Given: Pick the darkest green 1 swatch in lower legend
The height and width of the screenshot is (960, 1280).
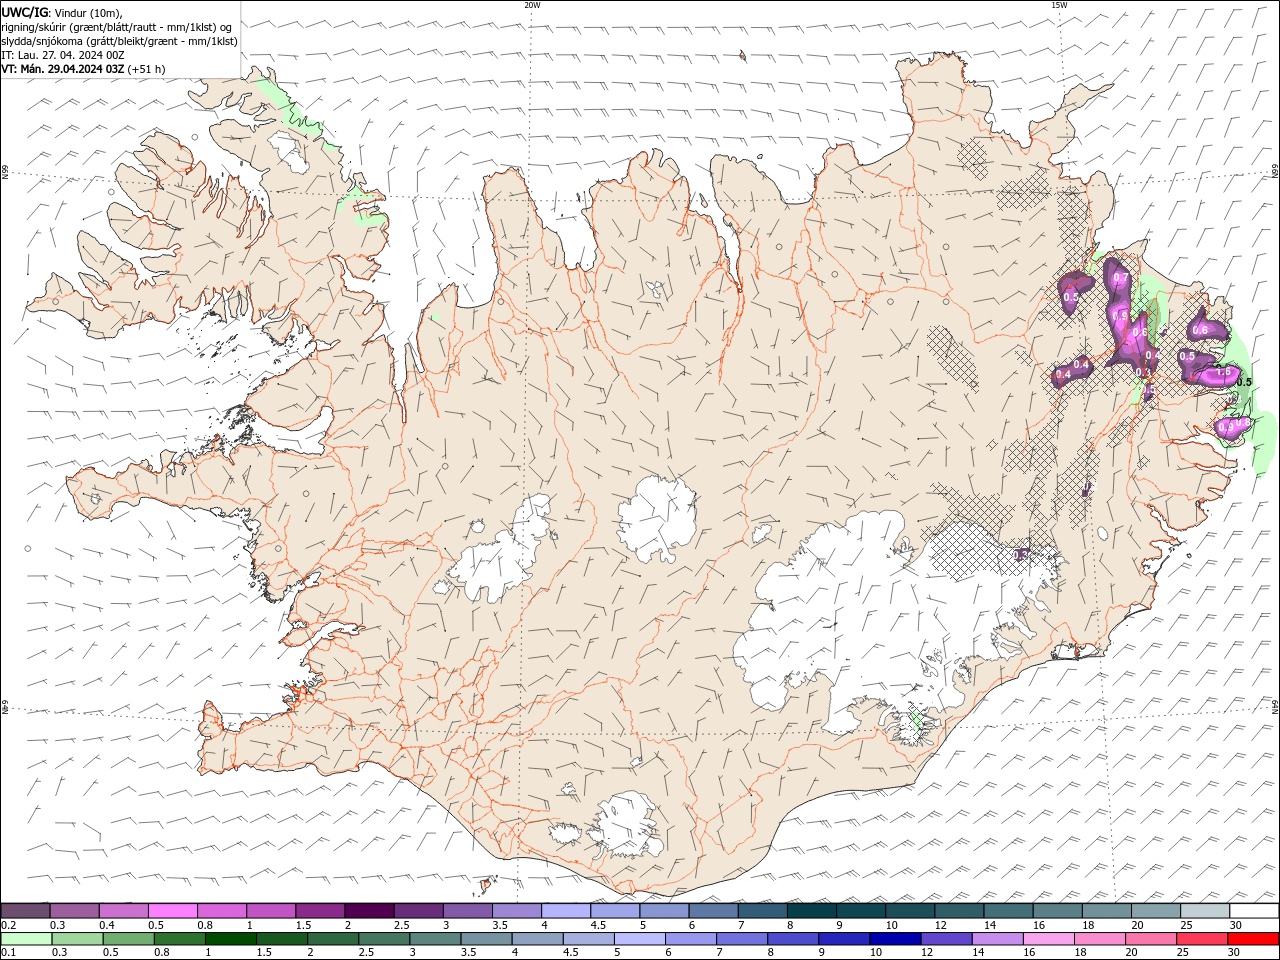Looking at the screenshot, I should click(x=231, y=939).
